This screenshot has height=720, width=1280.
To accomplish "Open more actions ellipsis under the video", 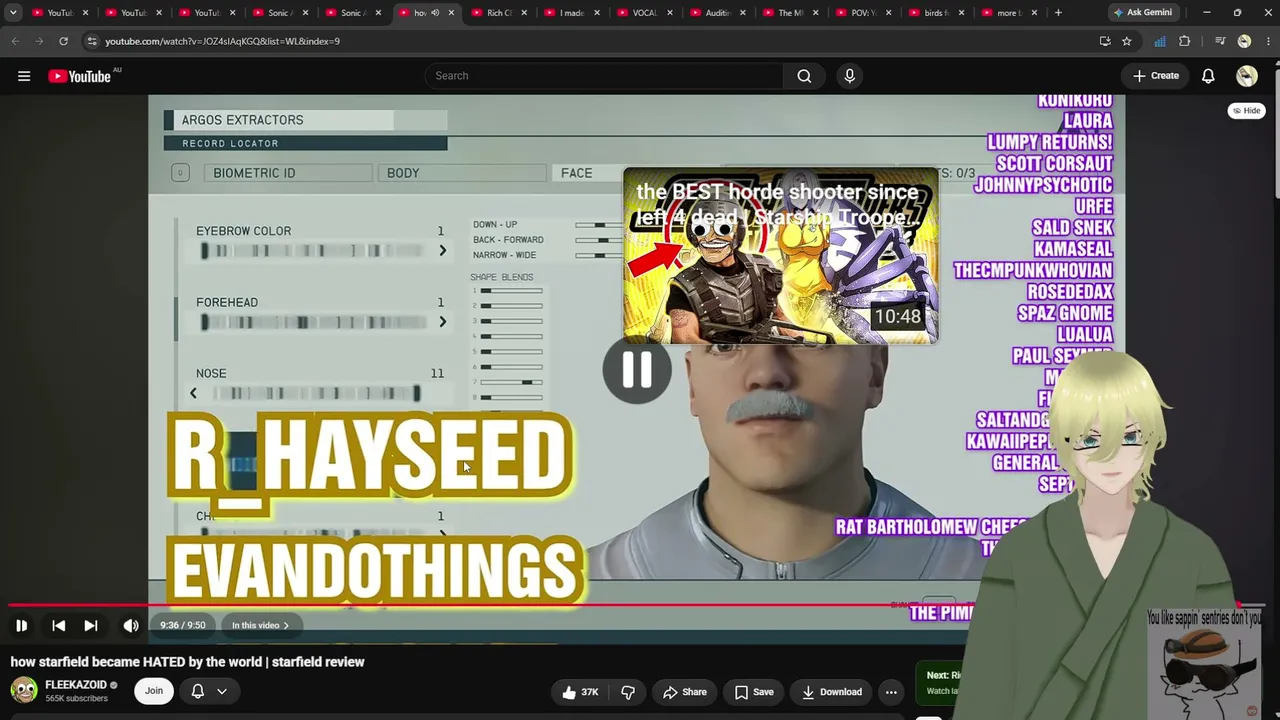I will coord(891,692).
